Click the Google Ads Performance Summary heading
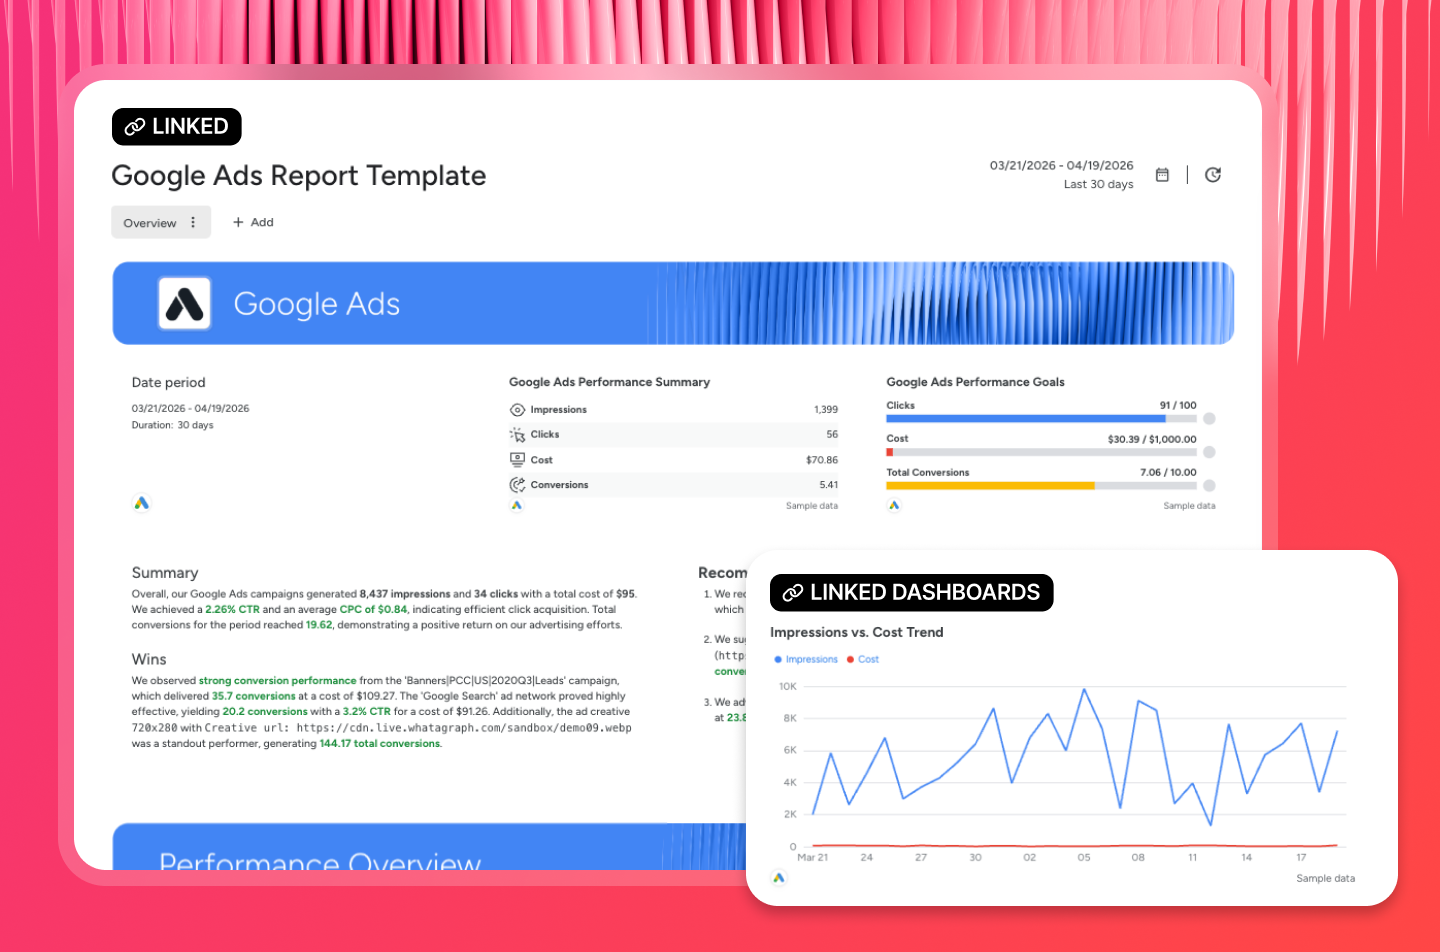 click(x=609, y=382)
